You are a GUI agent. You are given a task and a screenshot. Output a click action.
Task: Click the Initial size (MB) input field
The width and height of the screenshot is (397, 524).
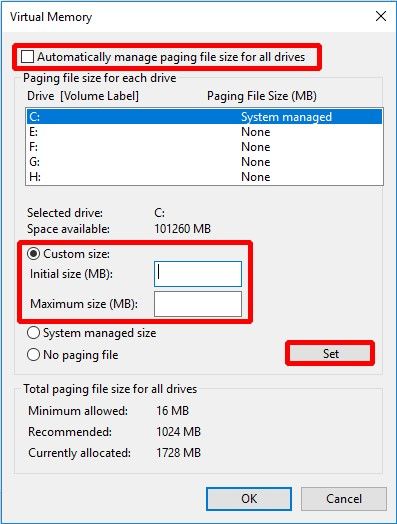click(x=198, y=274)
